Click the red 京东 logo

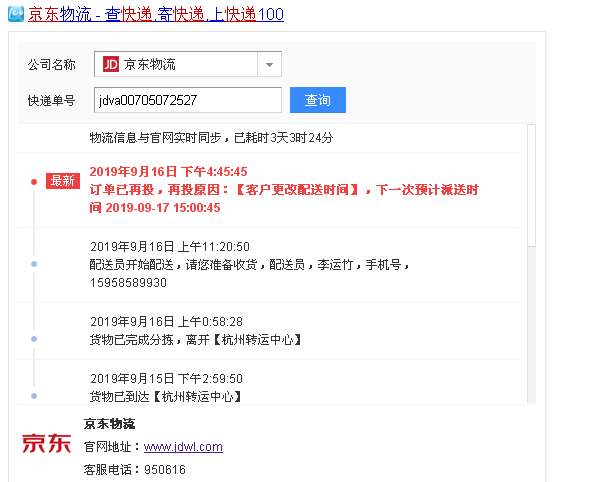click(46, 444)
